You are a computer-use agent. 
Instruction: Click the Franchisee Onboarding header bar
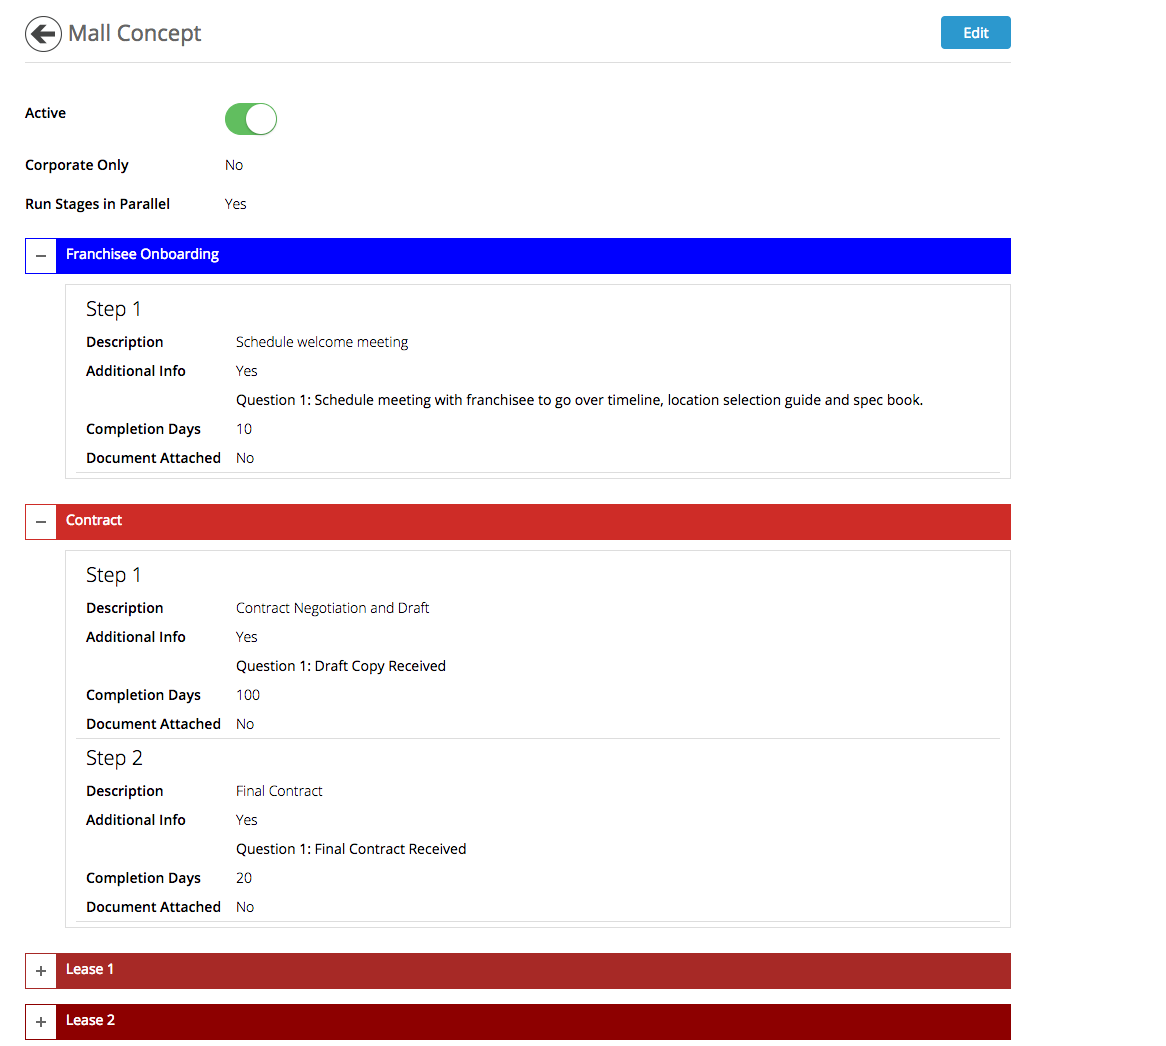[533, 256]
